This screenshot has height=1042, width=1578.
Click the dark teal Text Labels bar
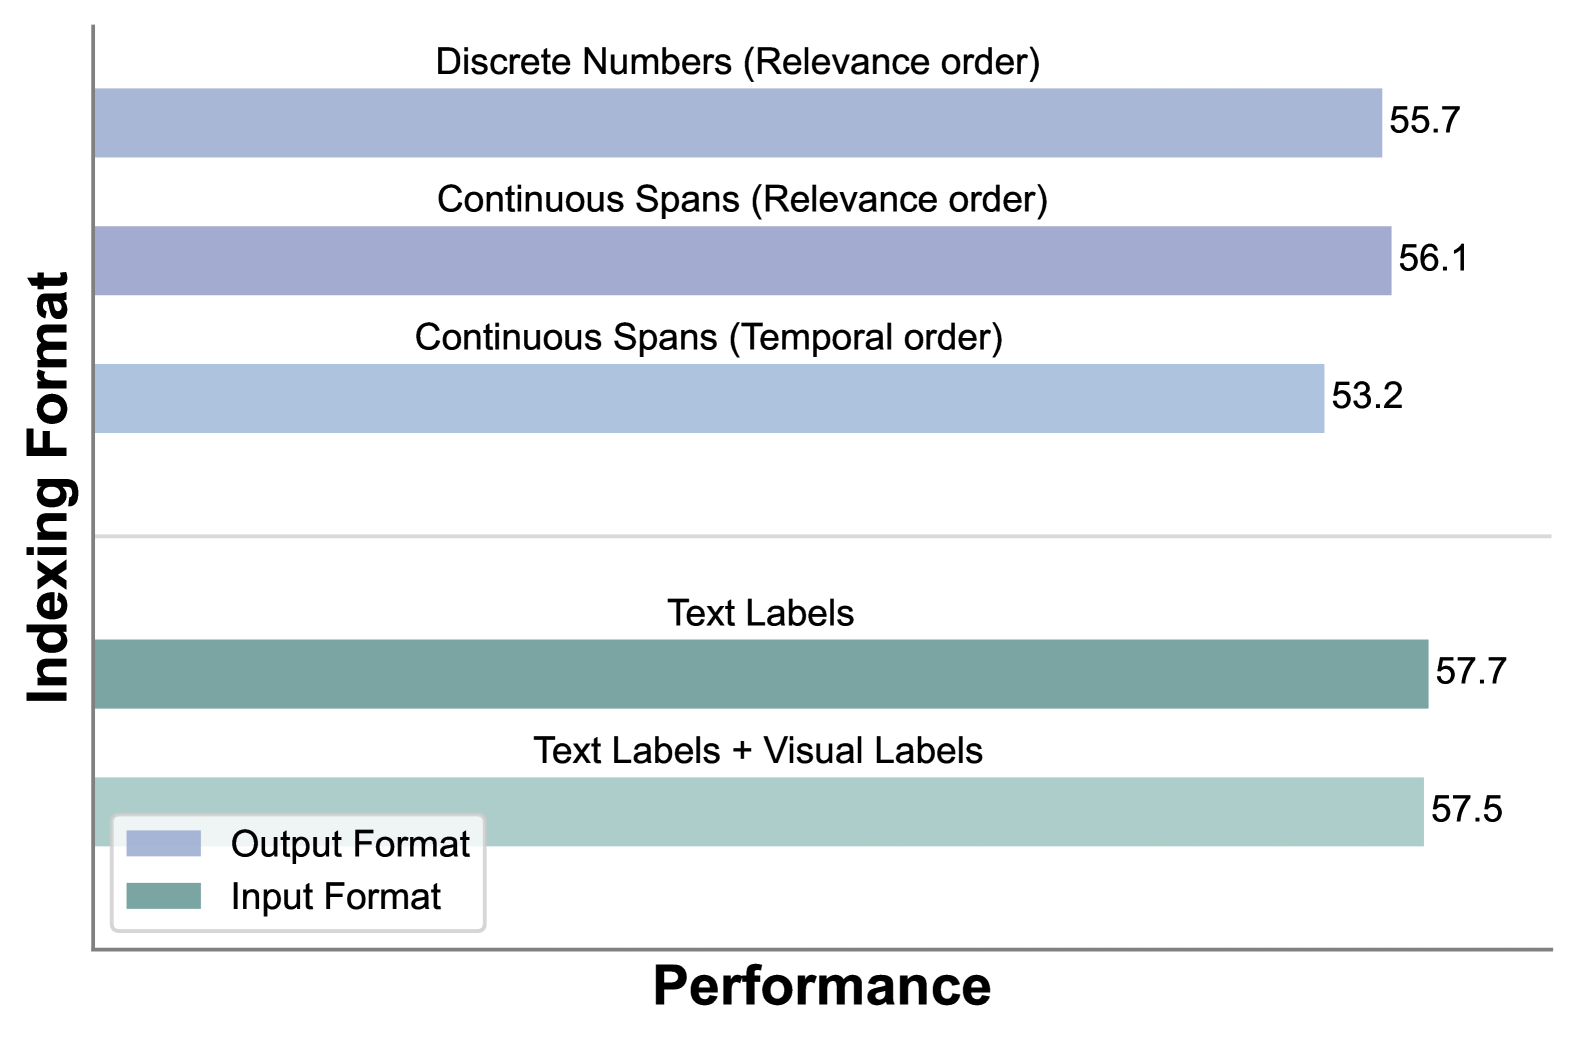pos(760,674)
